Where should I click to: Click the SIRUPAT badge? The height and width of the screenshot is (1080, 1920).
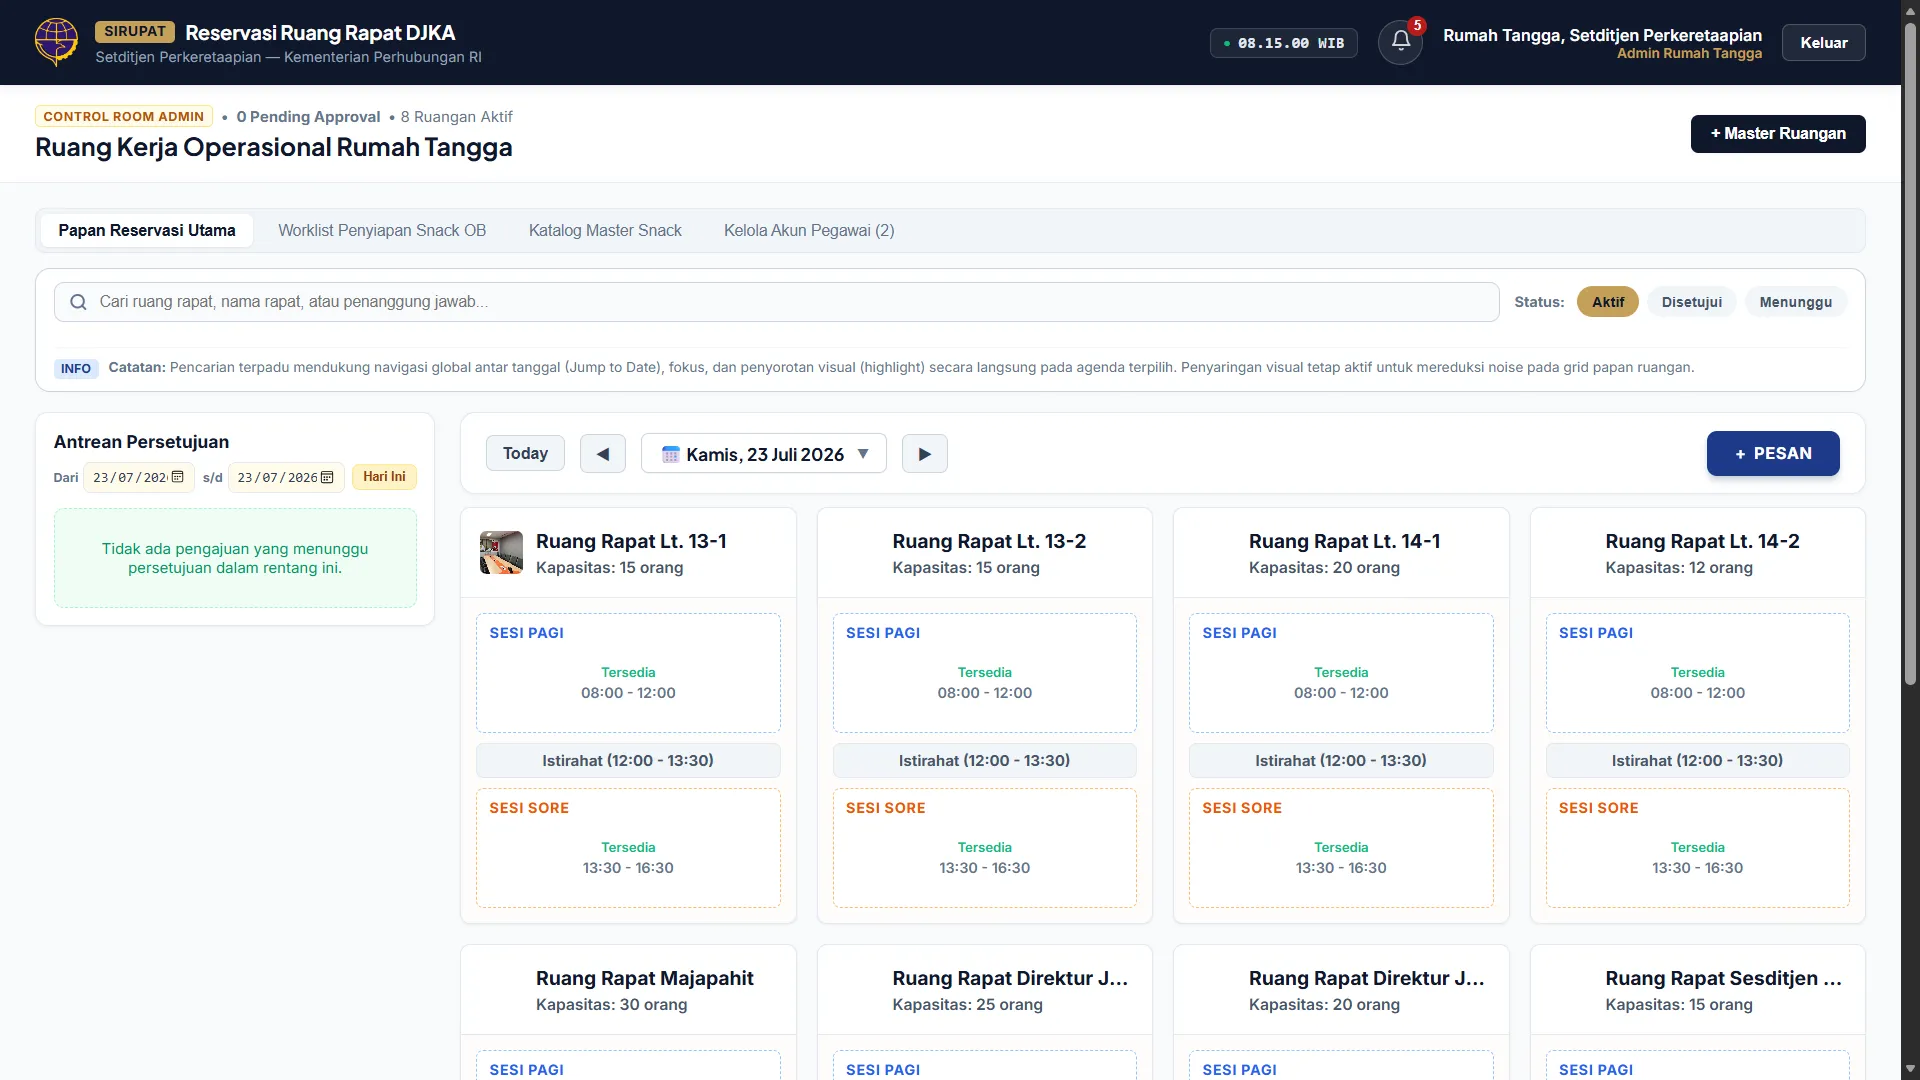[x=135, y=32]
